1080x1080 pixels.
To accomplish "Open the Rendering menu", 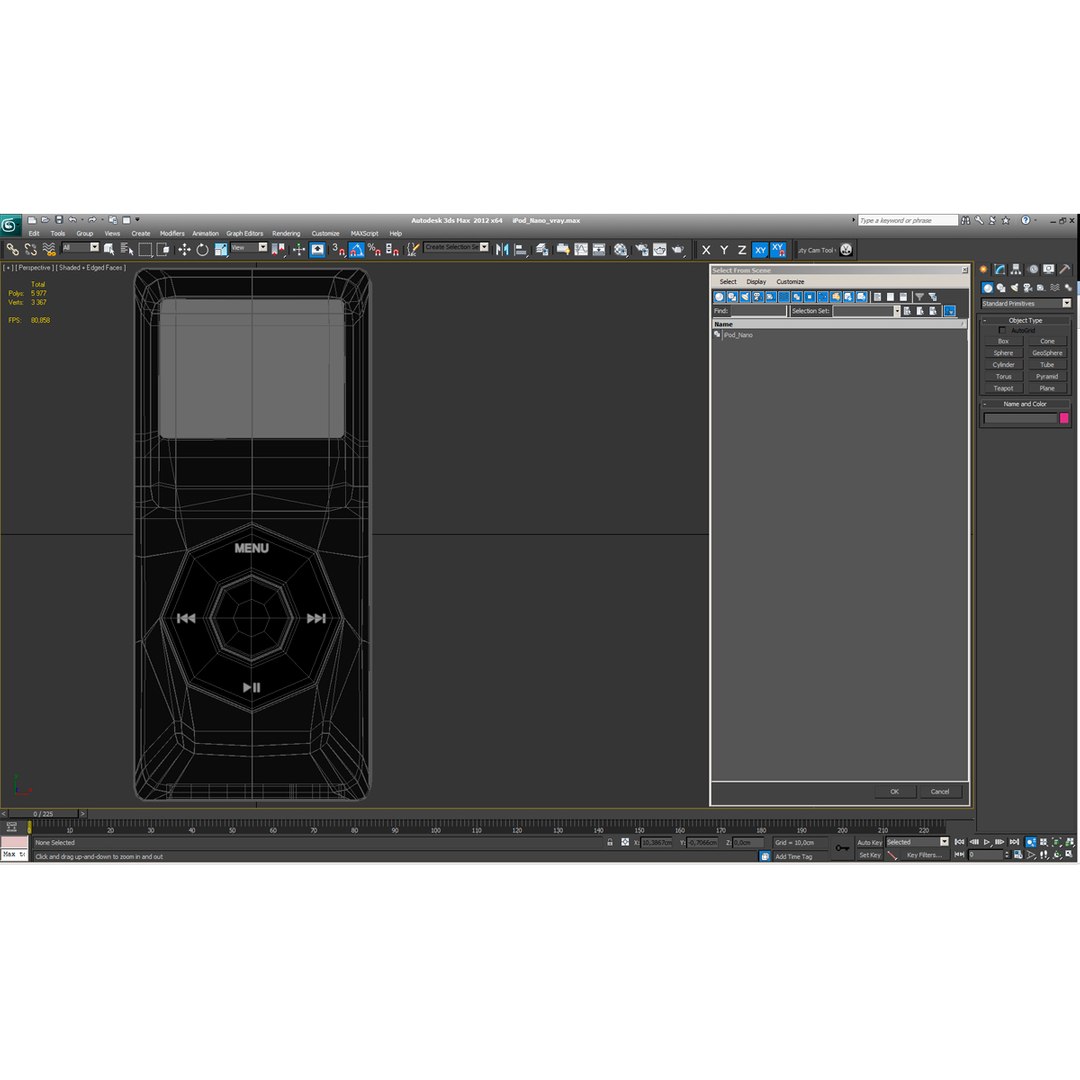I will pyautogui.click(x=286, y=233).
